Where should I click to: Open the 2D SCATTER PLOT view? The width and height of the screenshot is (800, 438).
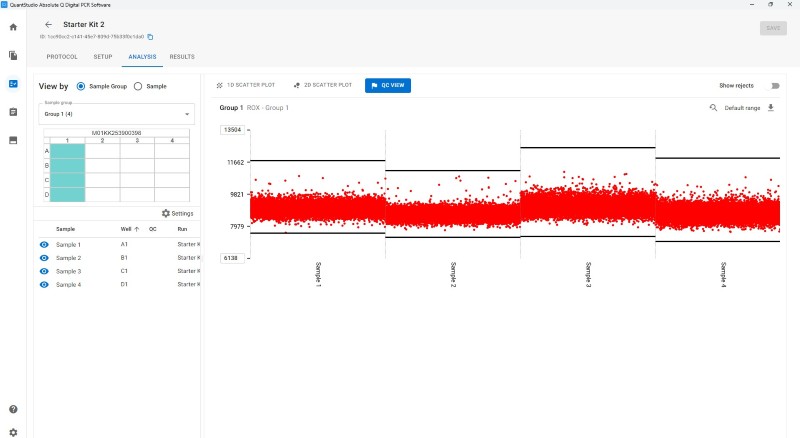[323, 85]
